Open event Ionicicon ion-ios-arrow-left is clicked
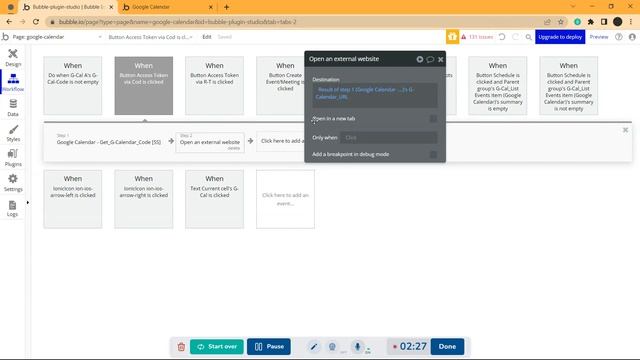 73,199
